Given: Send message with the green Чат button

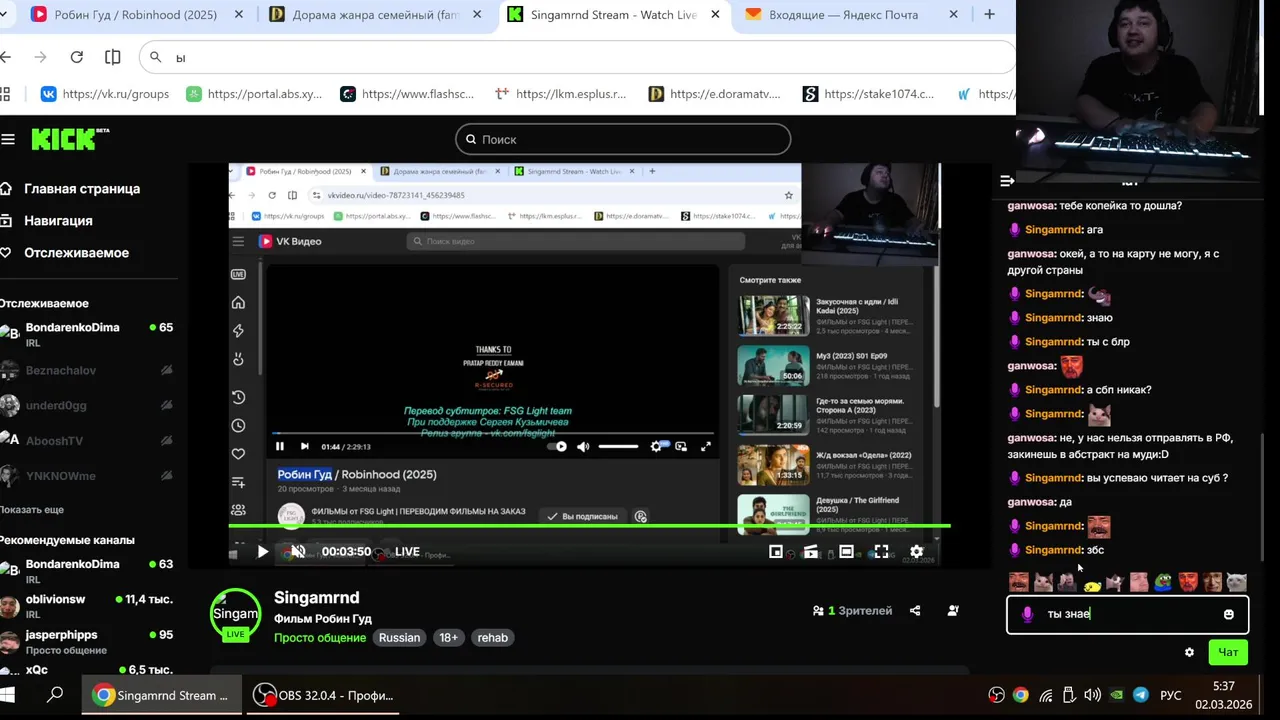Looking at the screenshot, I should [x=1228, y=652].
